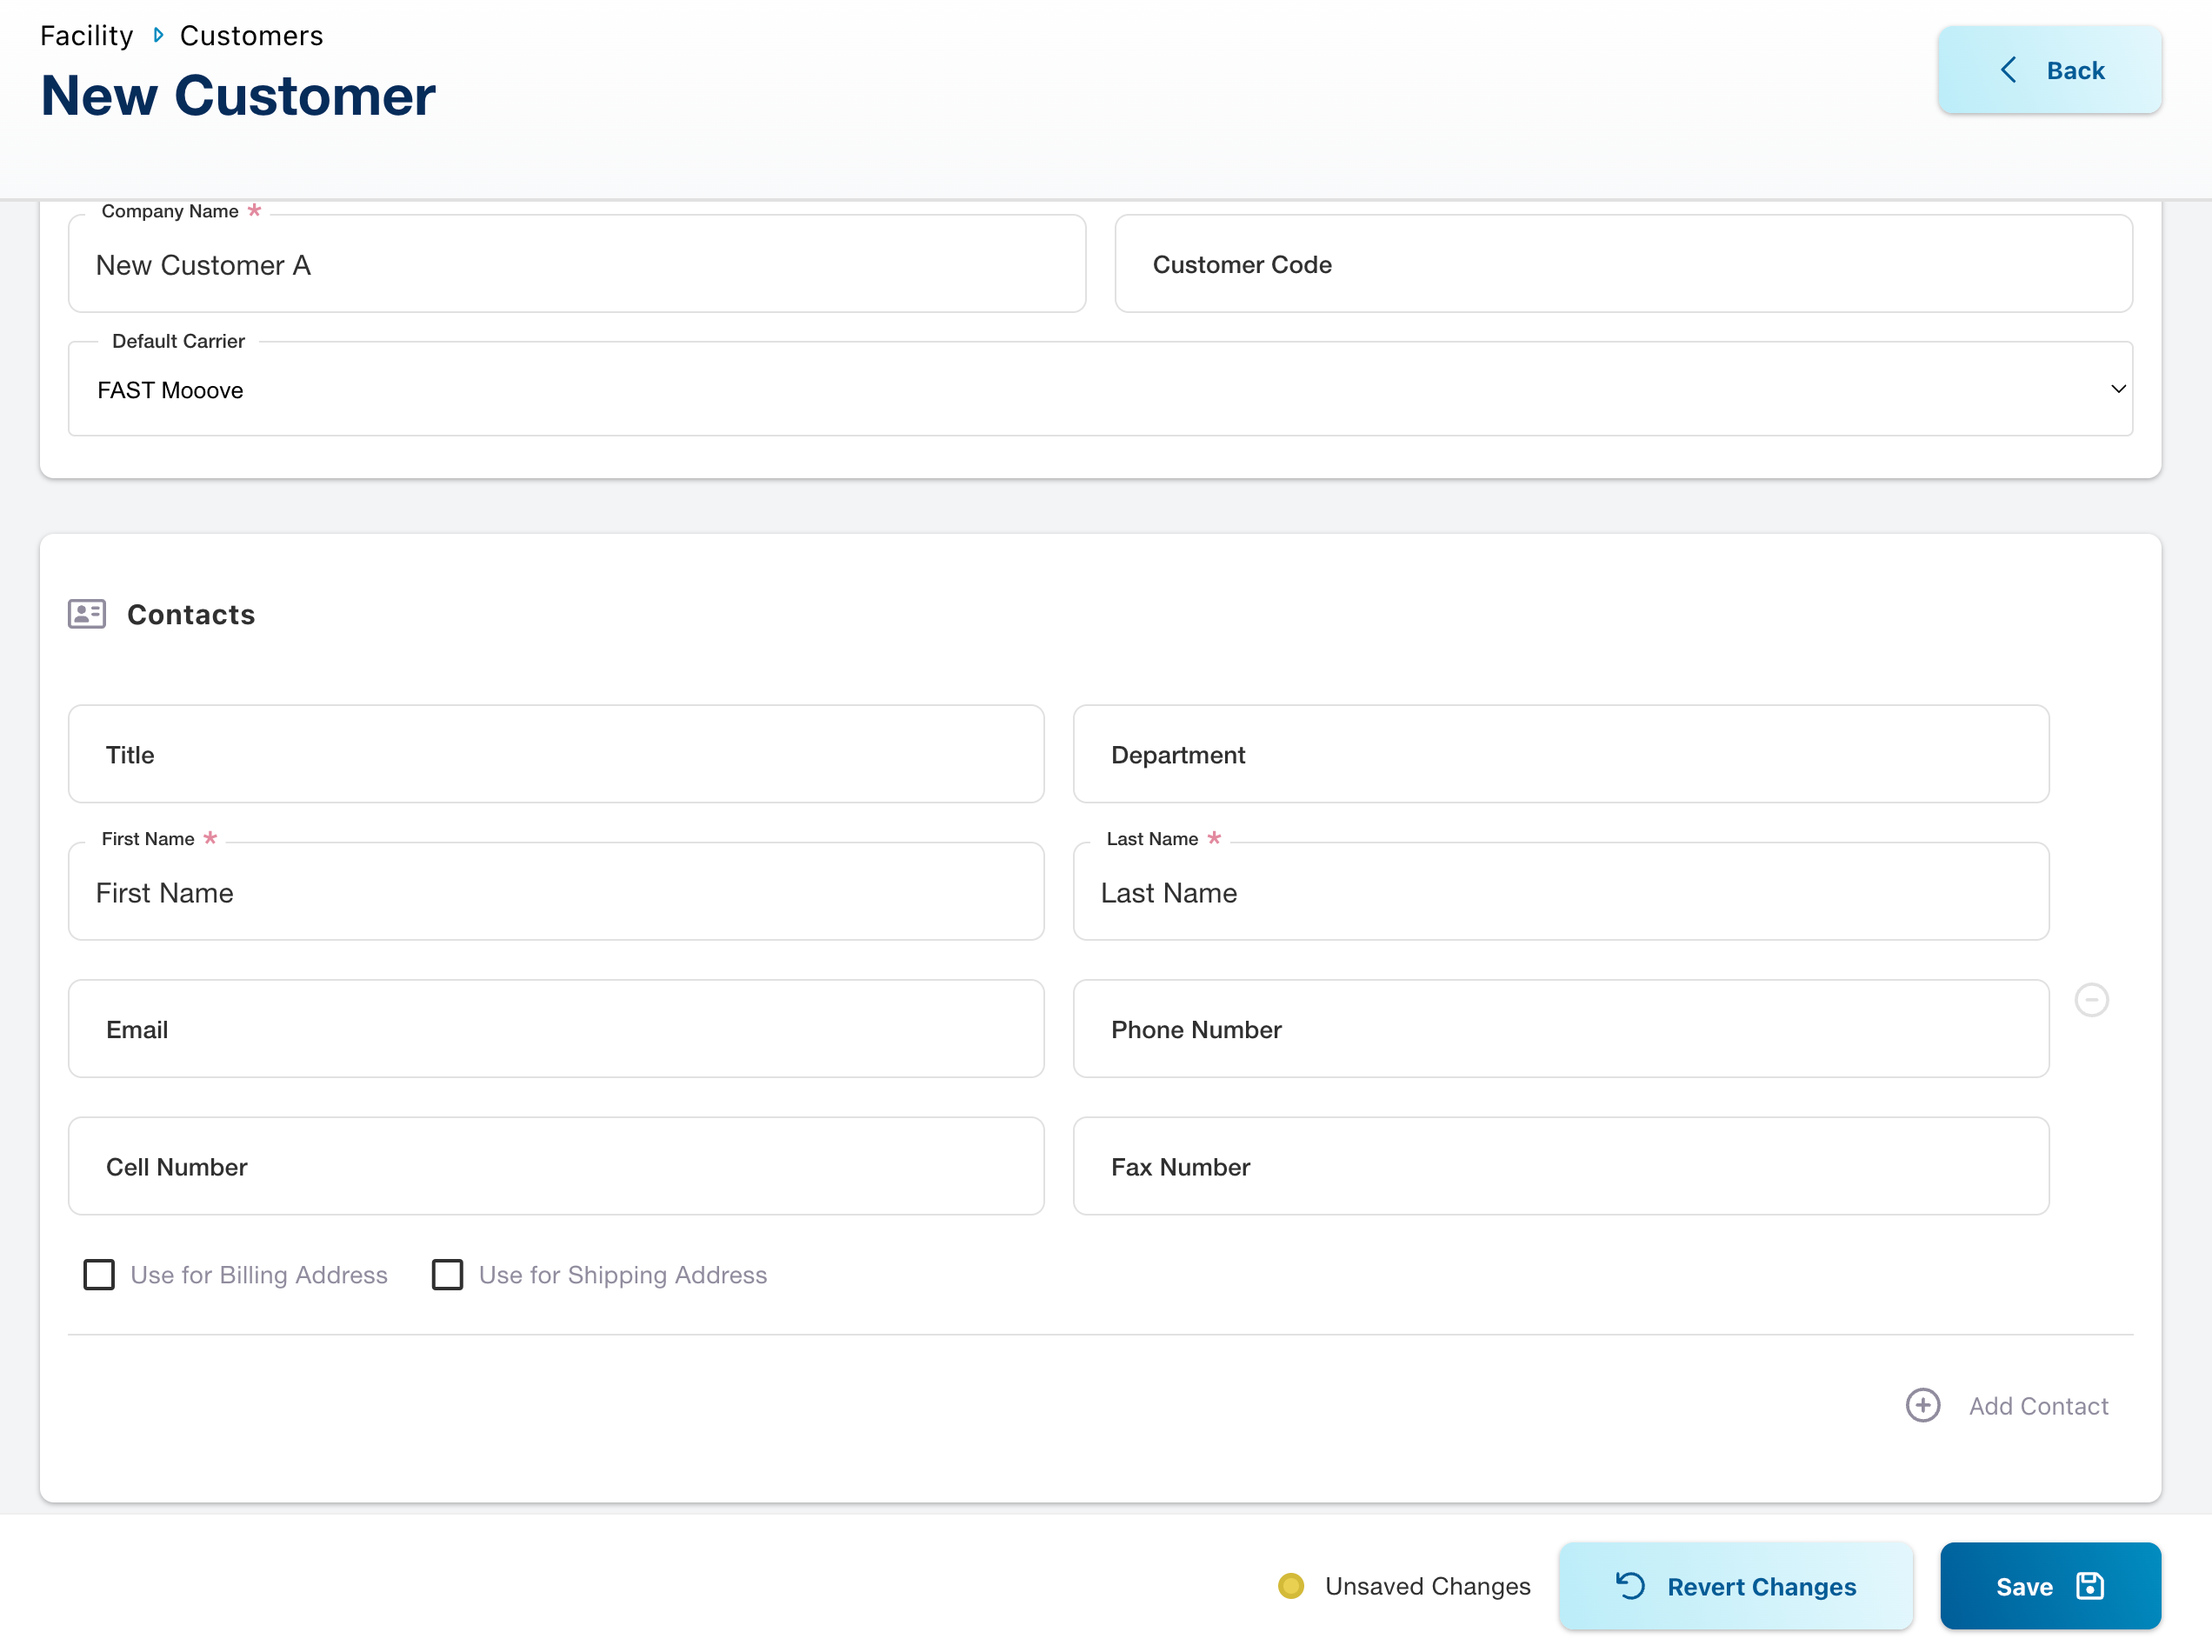Check Use for Shipping Address box

[447, 1275]
